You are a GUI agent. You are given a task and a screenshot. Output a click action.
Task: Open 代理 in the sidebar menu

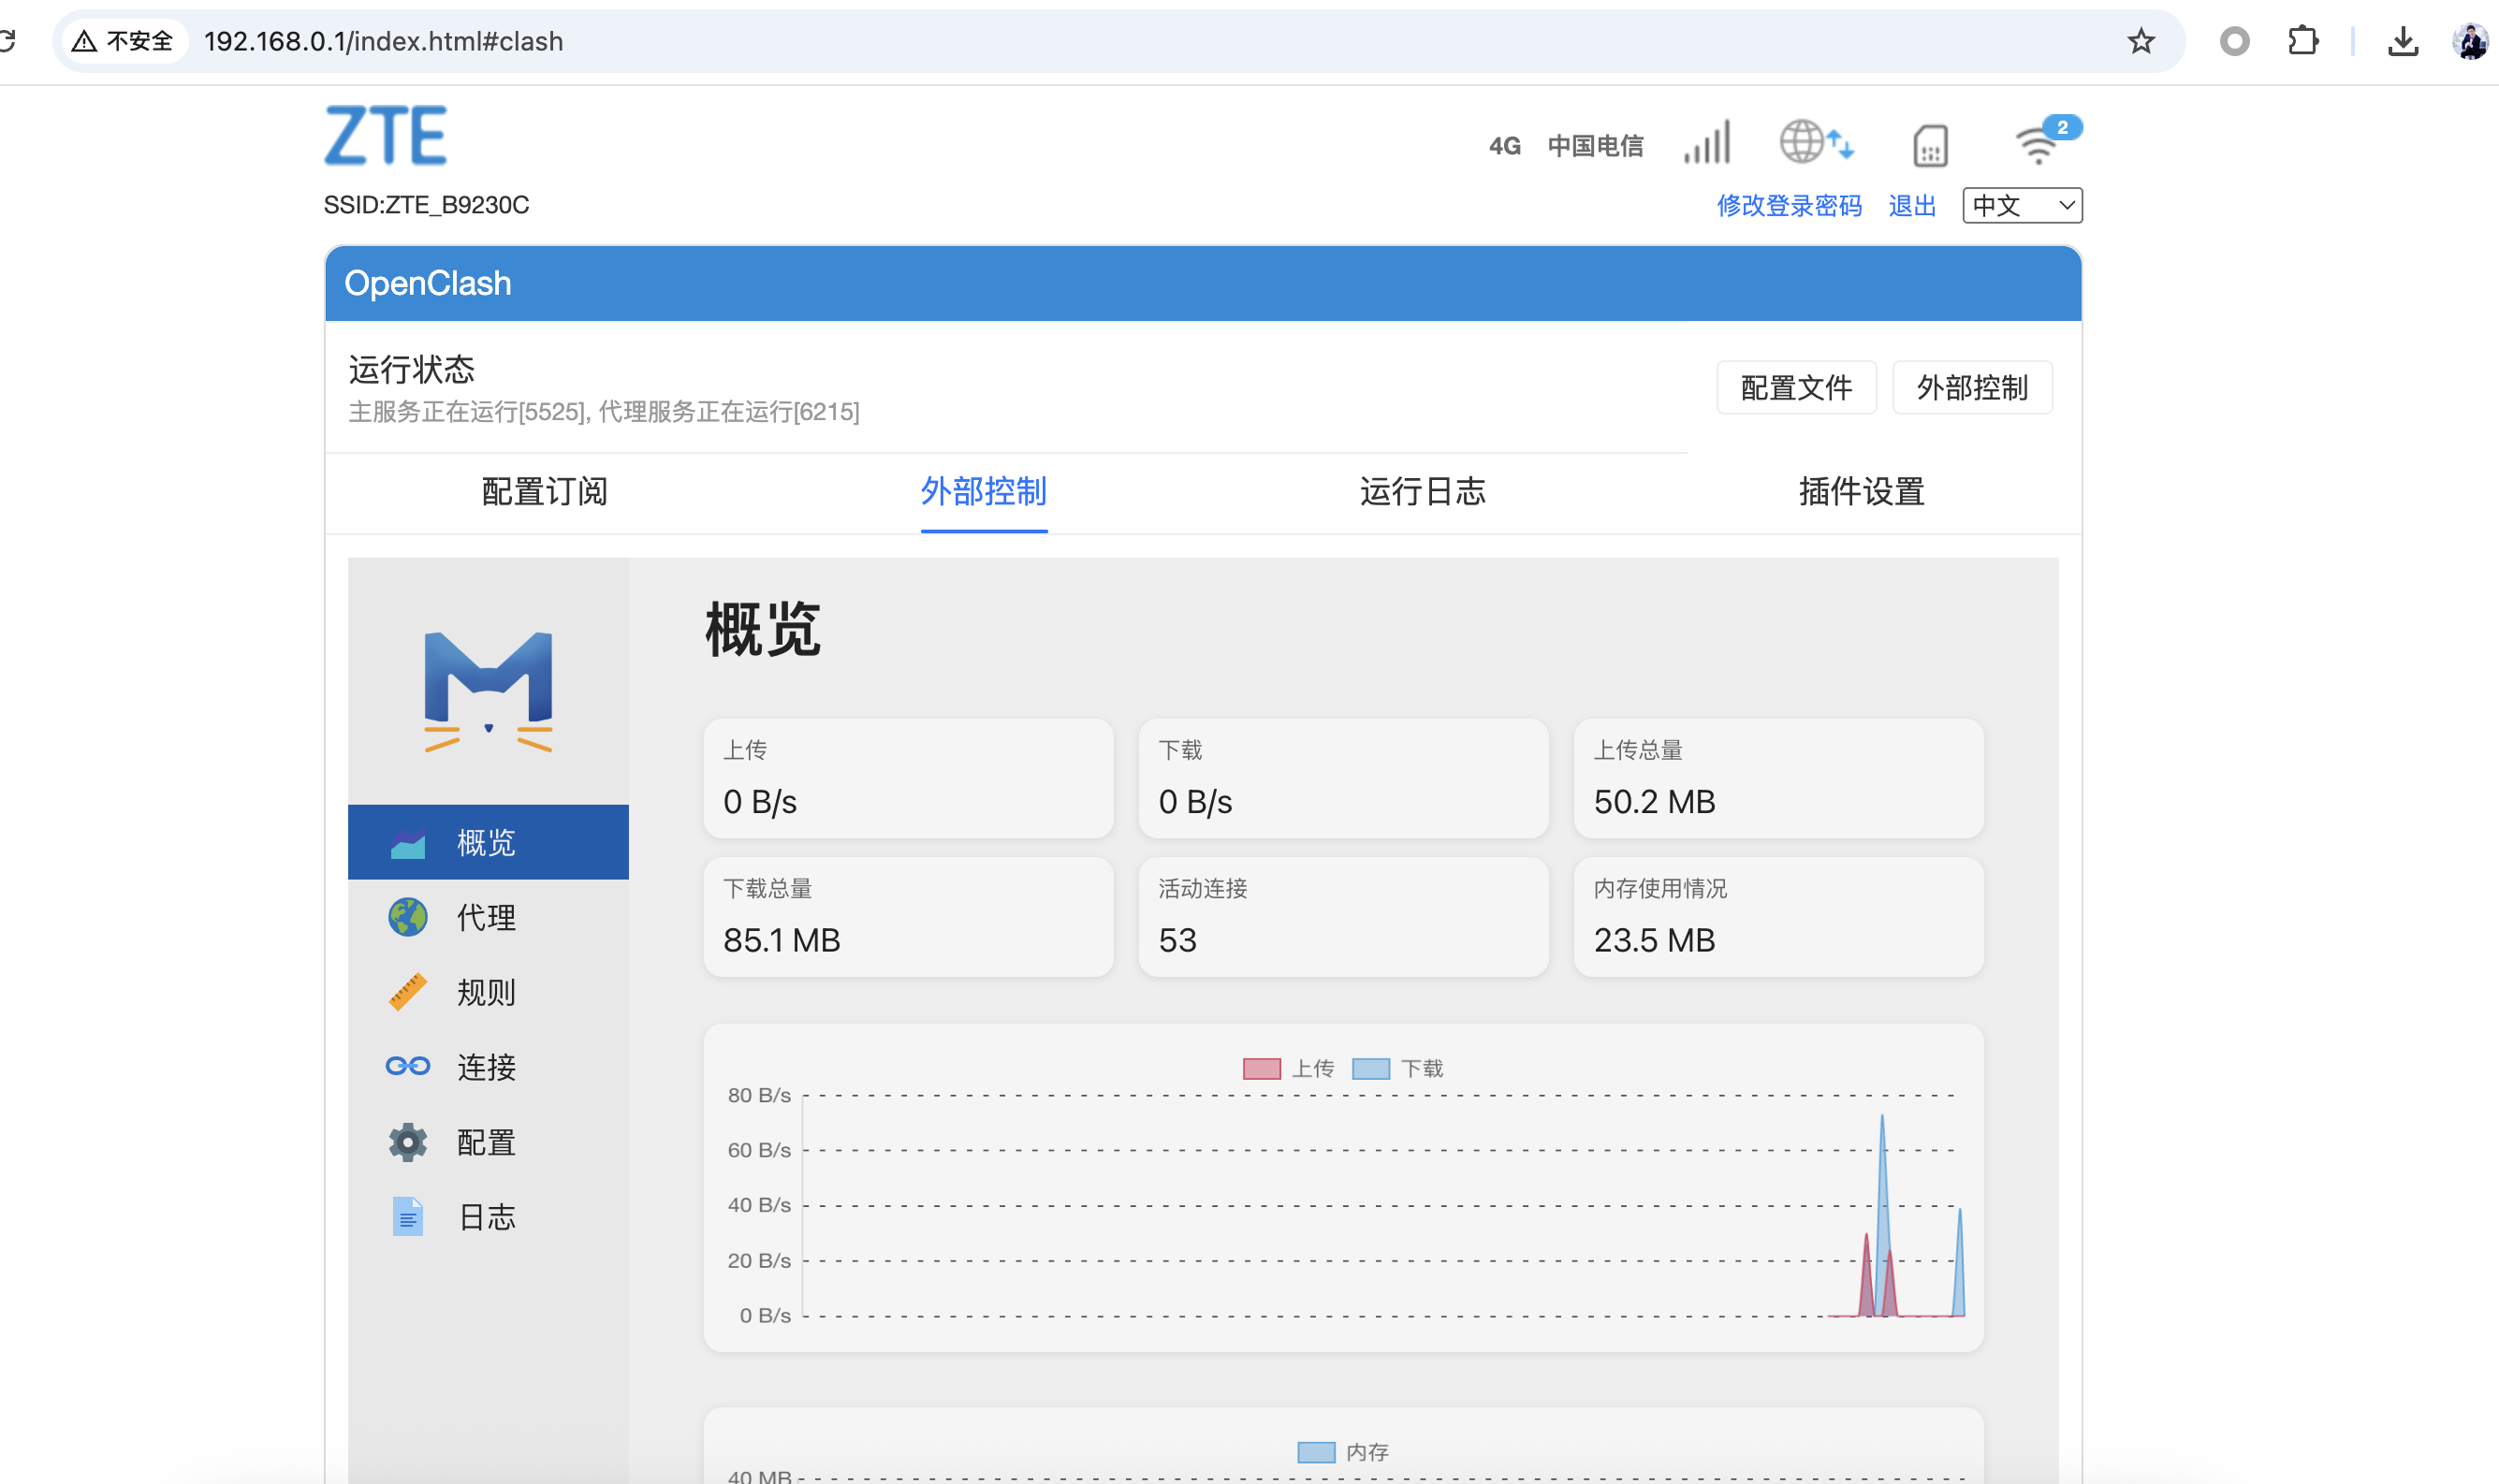tap(488, 917)
